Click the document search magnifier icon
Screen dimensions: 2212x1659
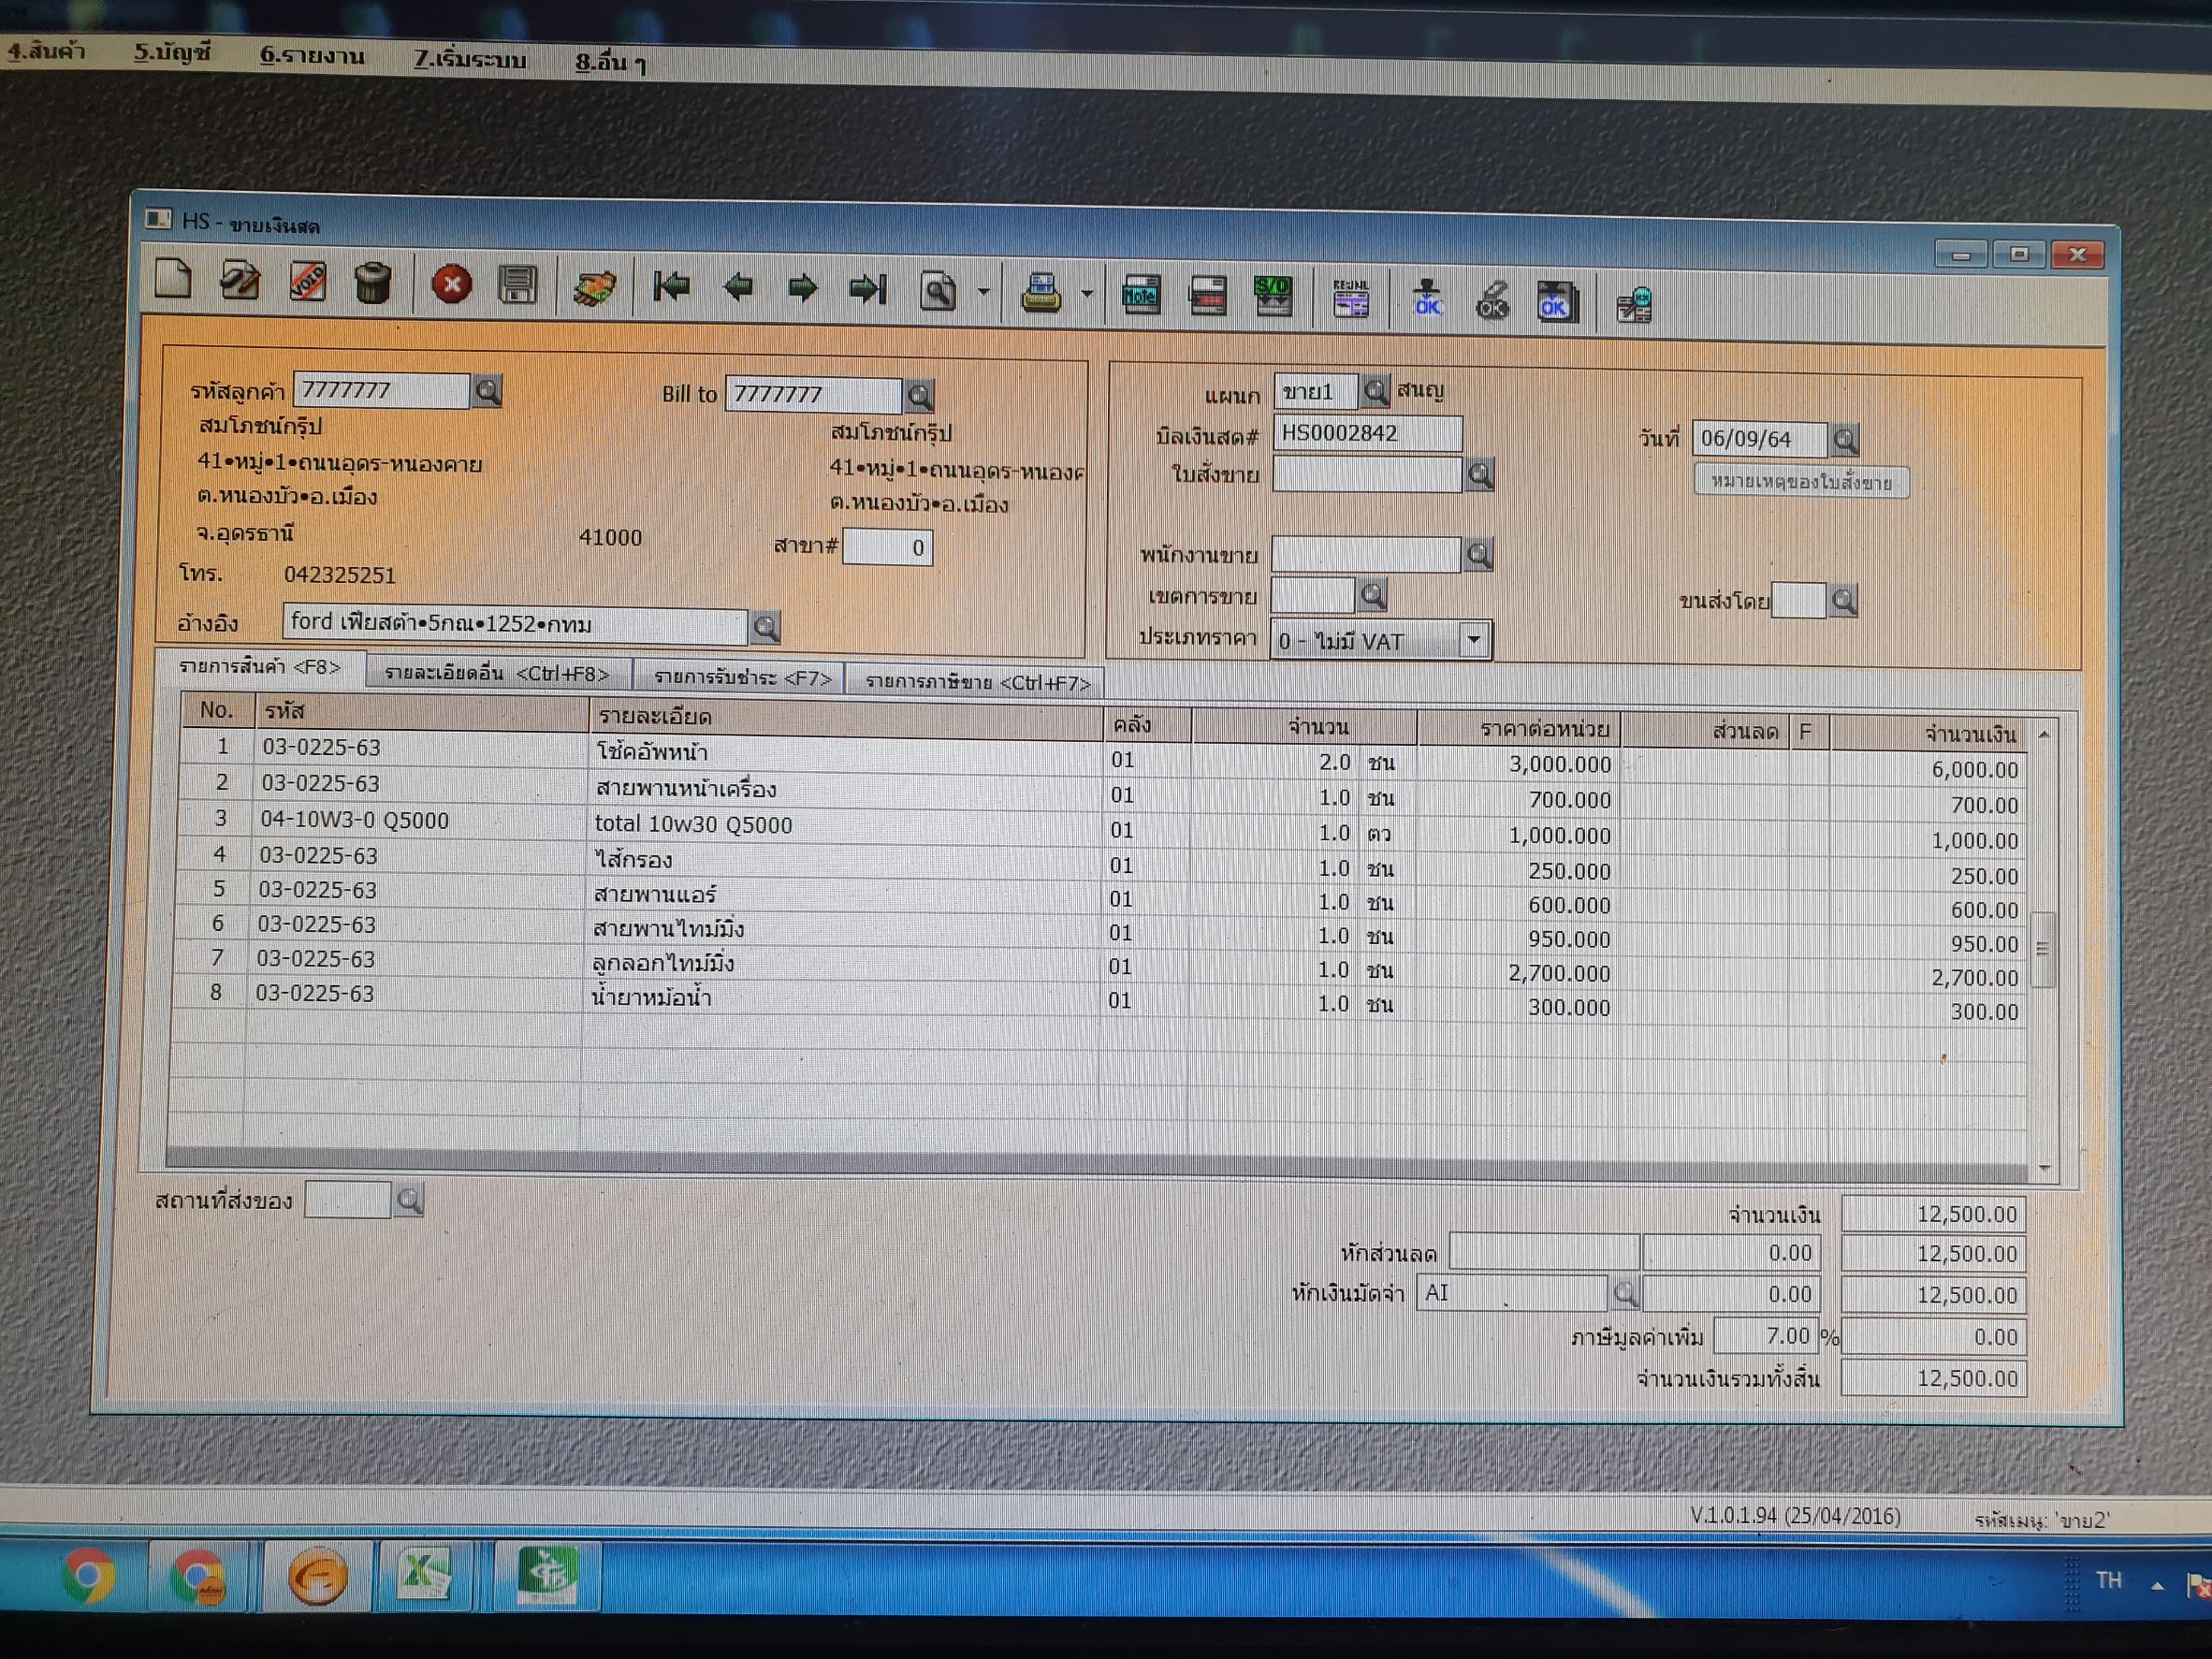point(938,292)
